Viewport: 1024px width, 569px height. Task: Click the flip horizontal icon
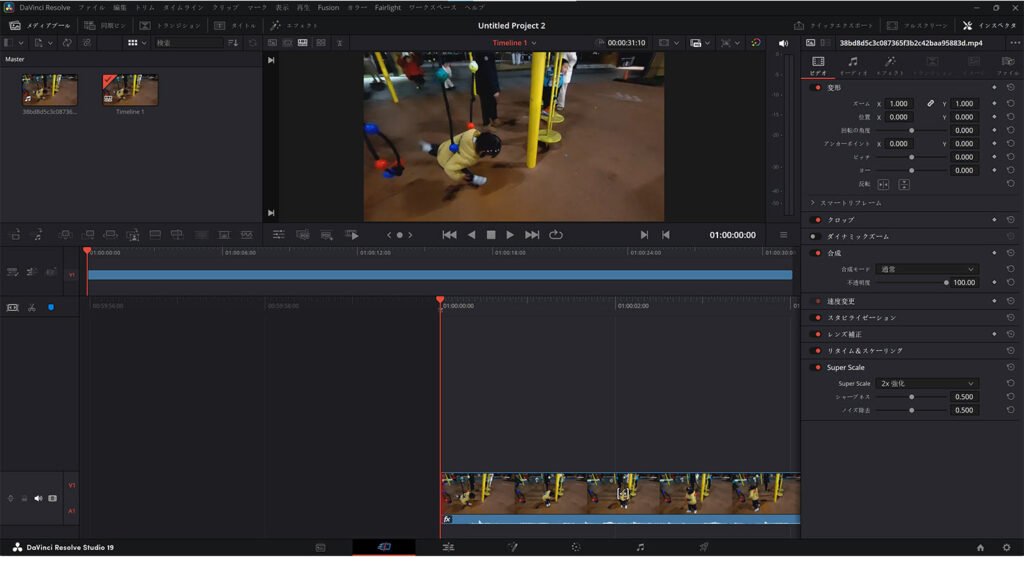[x=883, y=184]
